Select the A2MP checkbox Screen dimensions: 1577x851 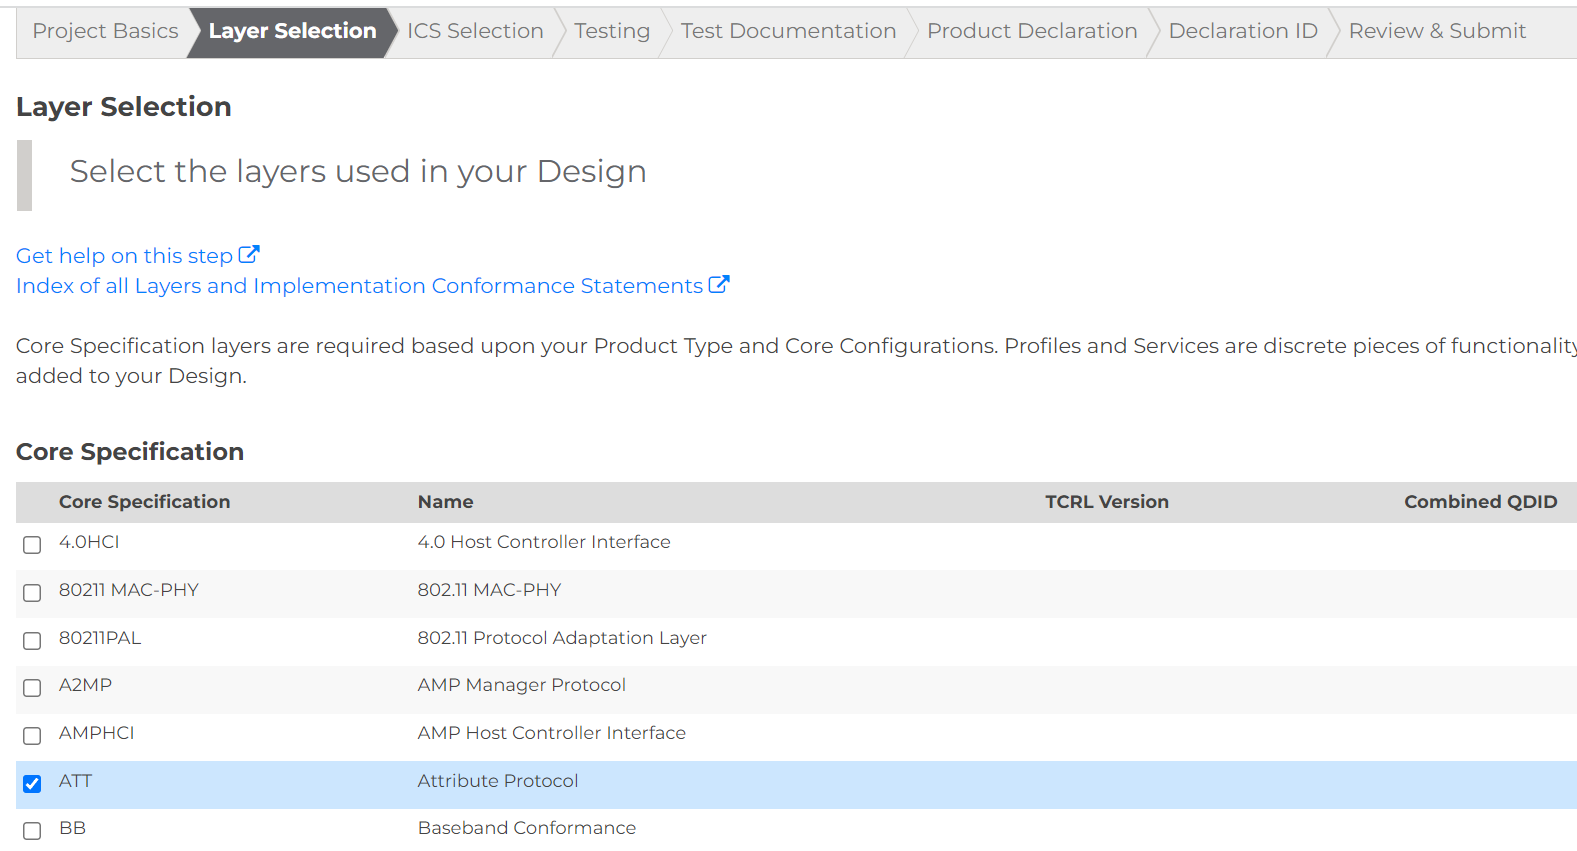[32, 688]
